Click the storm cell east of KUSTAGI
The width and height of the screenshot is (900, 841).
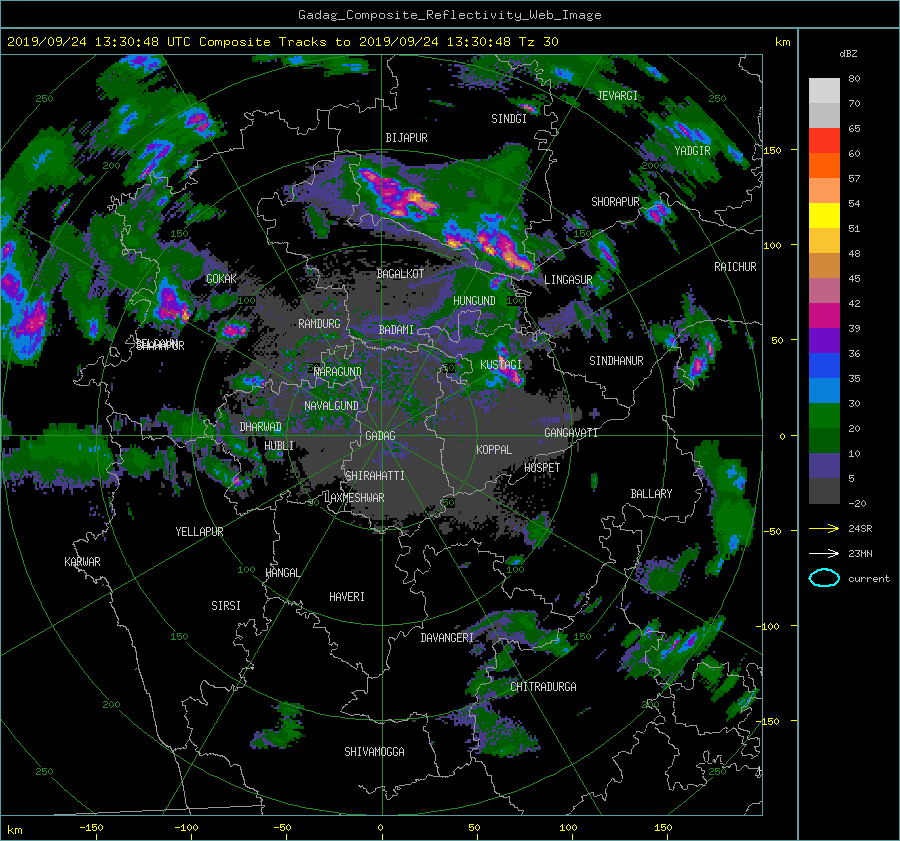(509, 367)
